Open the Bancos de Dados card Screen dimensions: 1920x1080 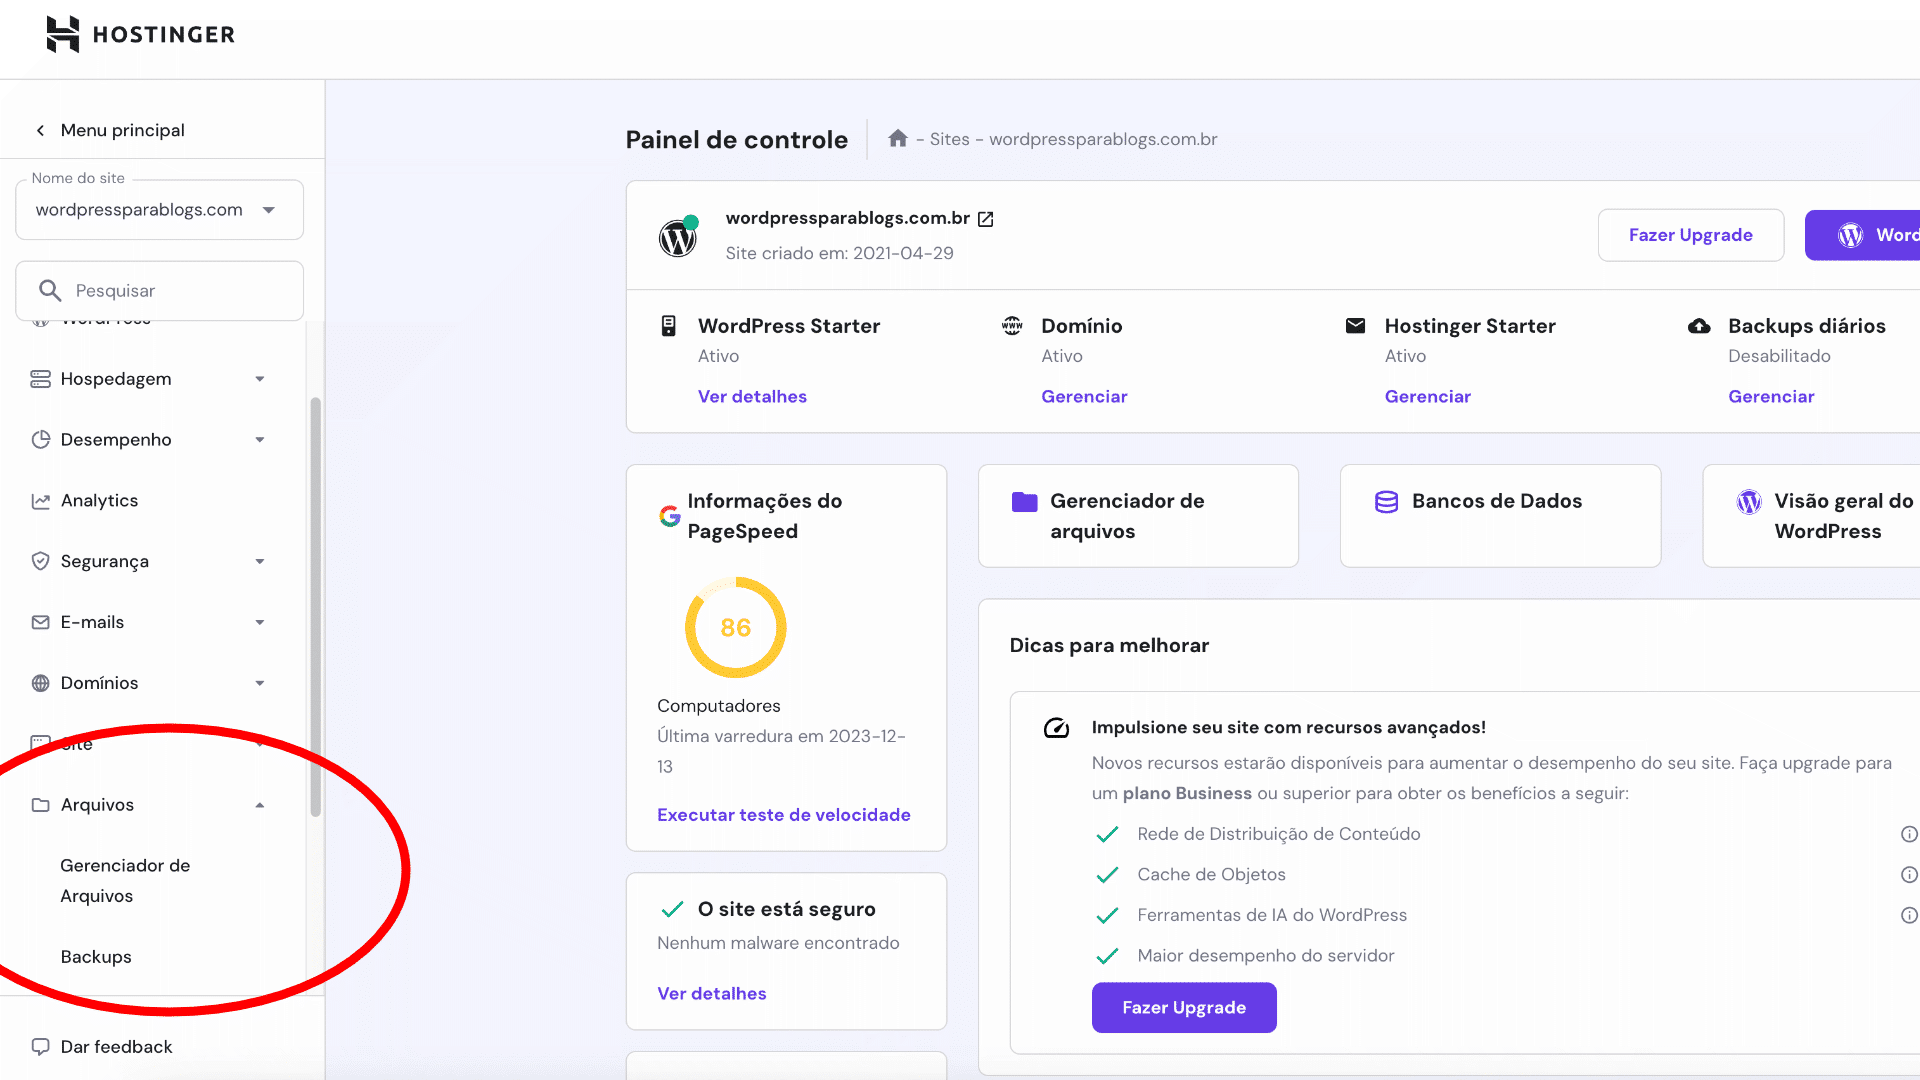1500,516
